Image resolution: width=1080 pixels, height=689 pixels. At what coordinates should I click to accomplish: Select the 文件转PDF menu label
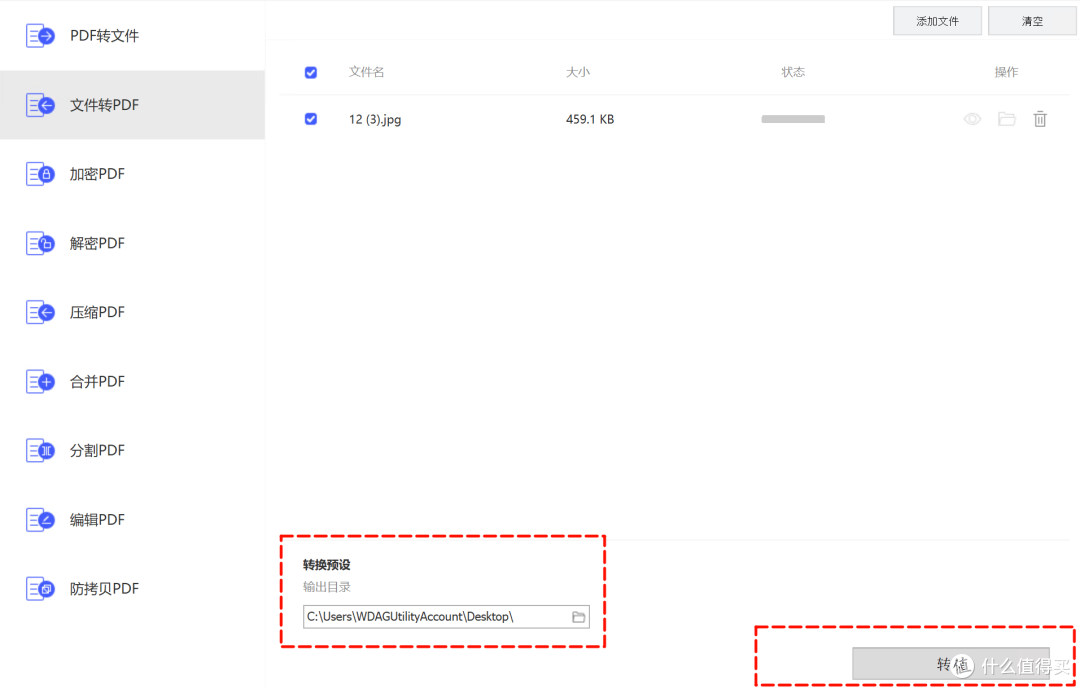click(x=104, y=105)
